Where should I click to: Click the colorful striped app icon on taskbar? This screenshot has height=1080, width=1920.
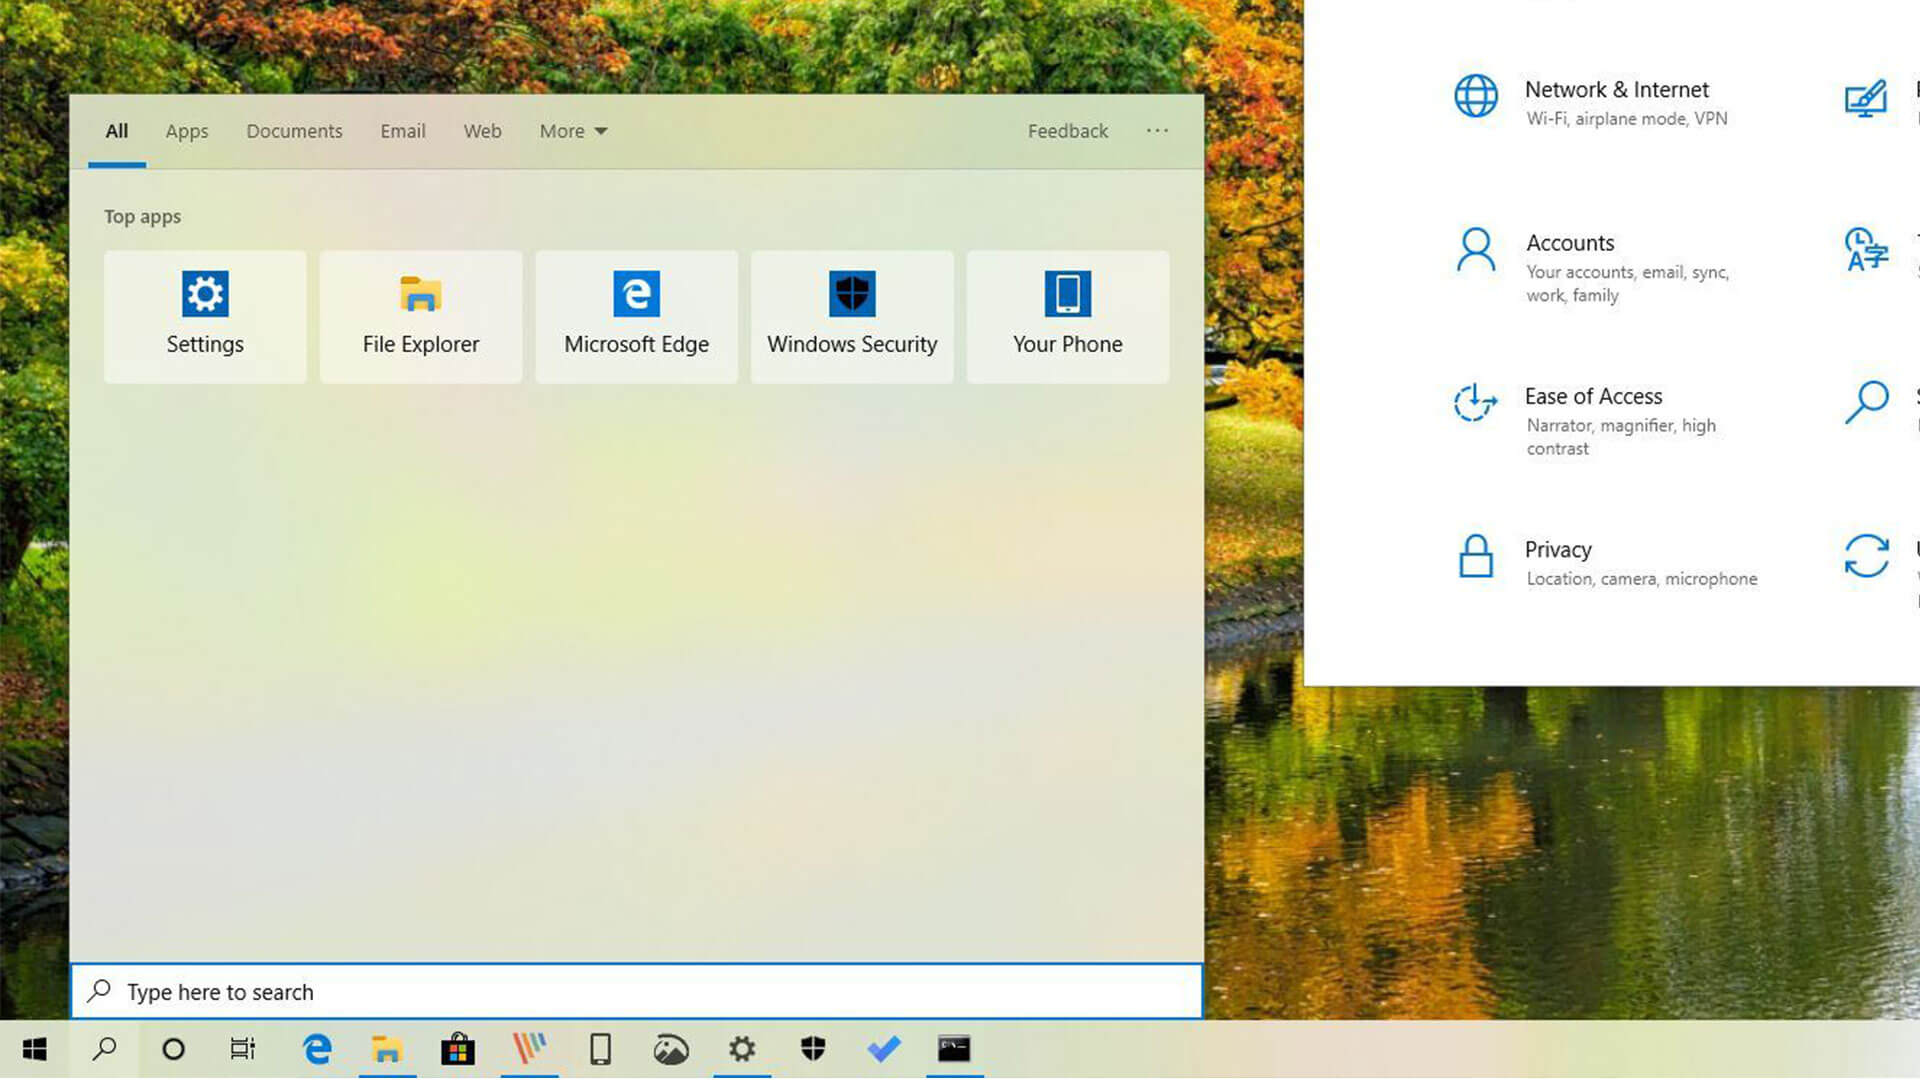[x=529, y=1049]
